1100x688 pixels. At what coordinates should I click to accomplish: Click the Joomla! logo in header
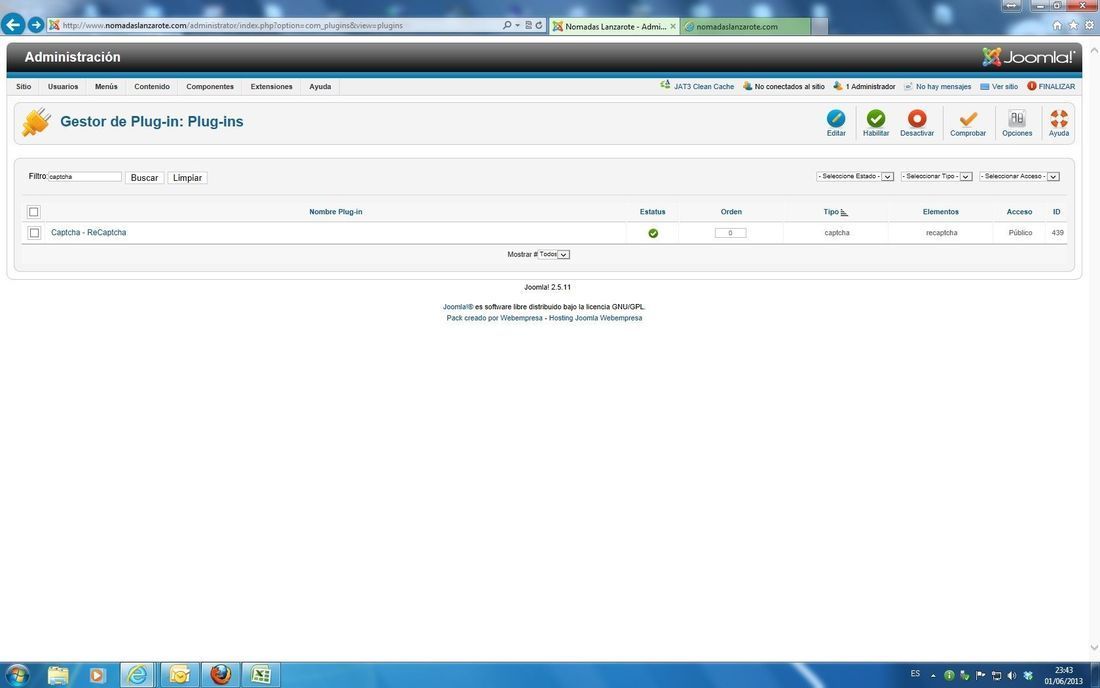(x=1028, y=57)
